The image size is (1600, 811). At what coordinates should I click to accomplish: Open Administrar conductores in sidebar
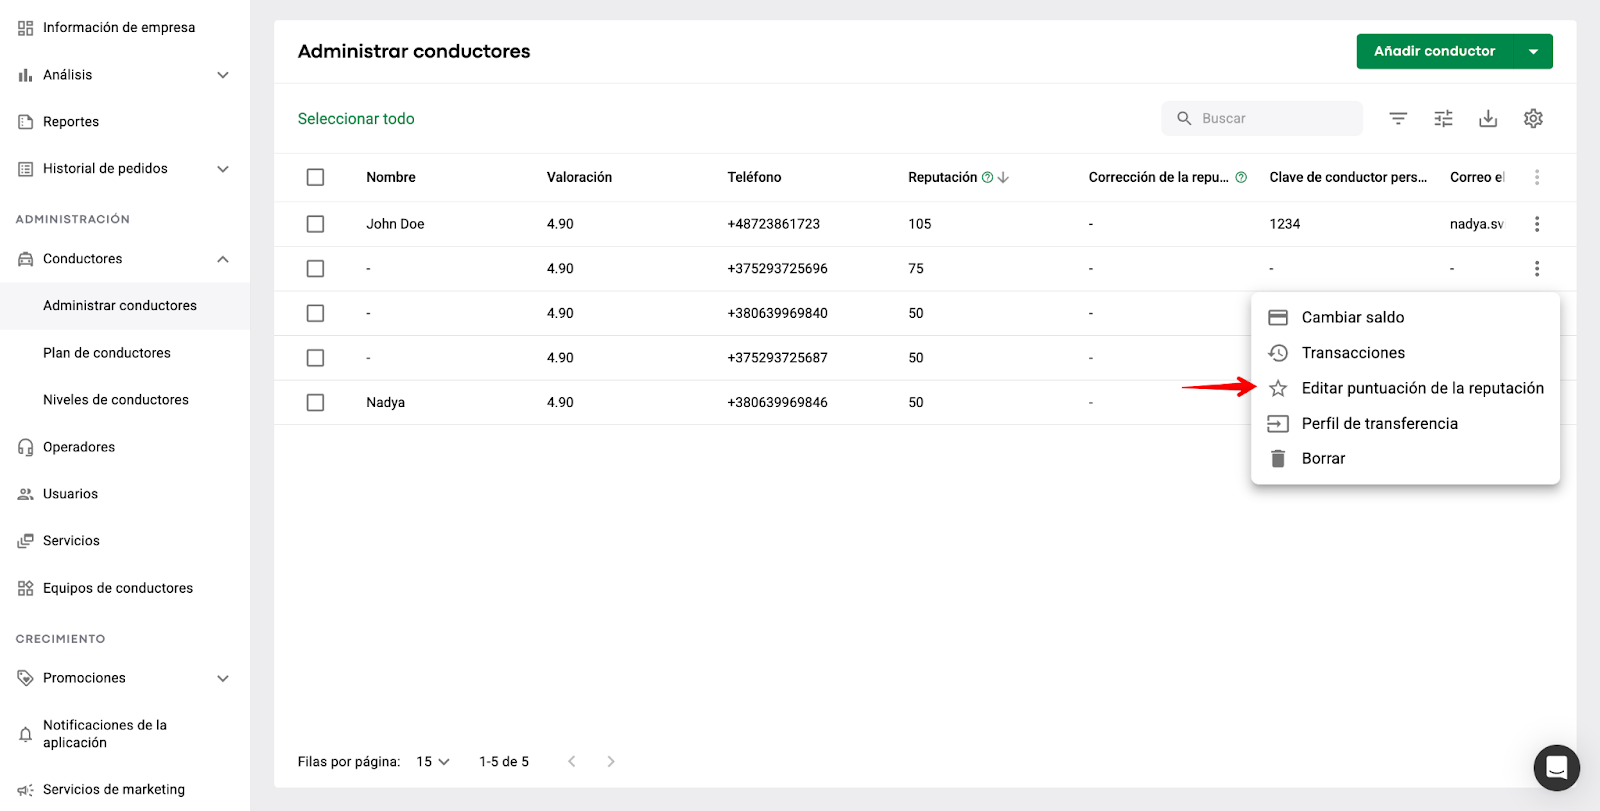pyautogui.click(x=125, y=306)
